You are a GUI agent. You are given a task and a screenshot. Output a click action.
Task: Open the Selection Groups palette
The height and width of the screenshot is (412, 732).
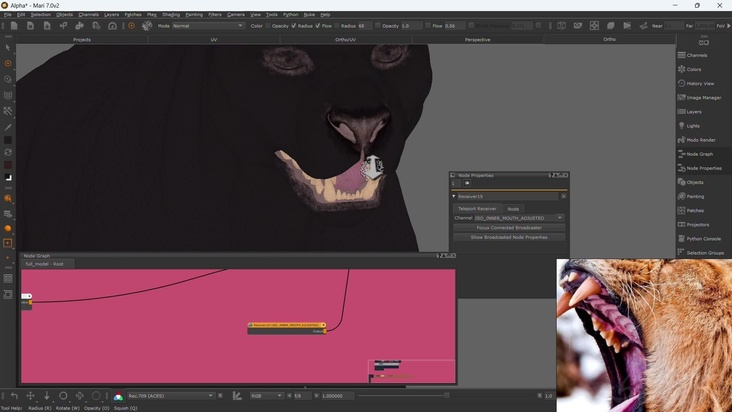click(704, 252)
